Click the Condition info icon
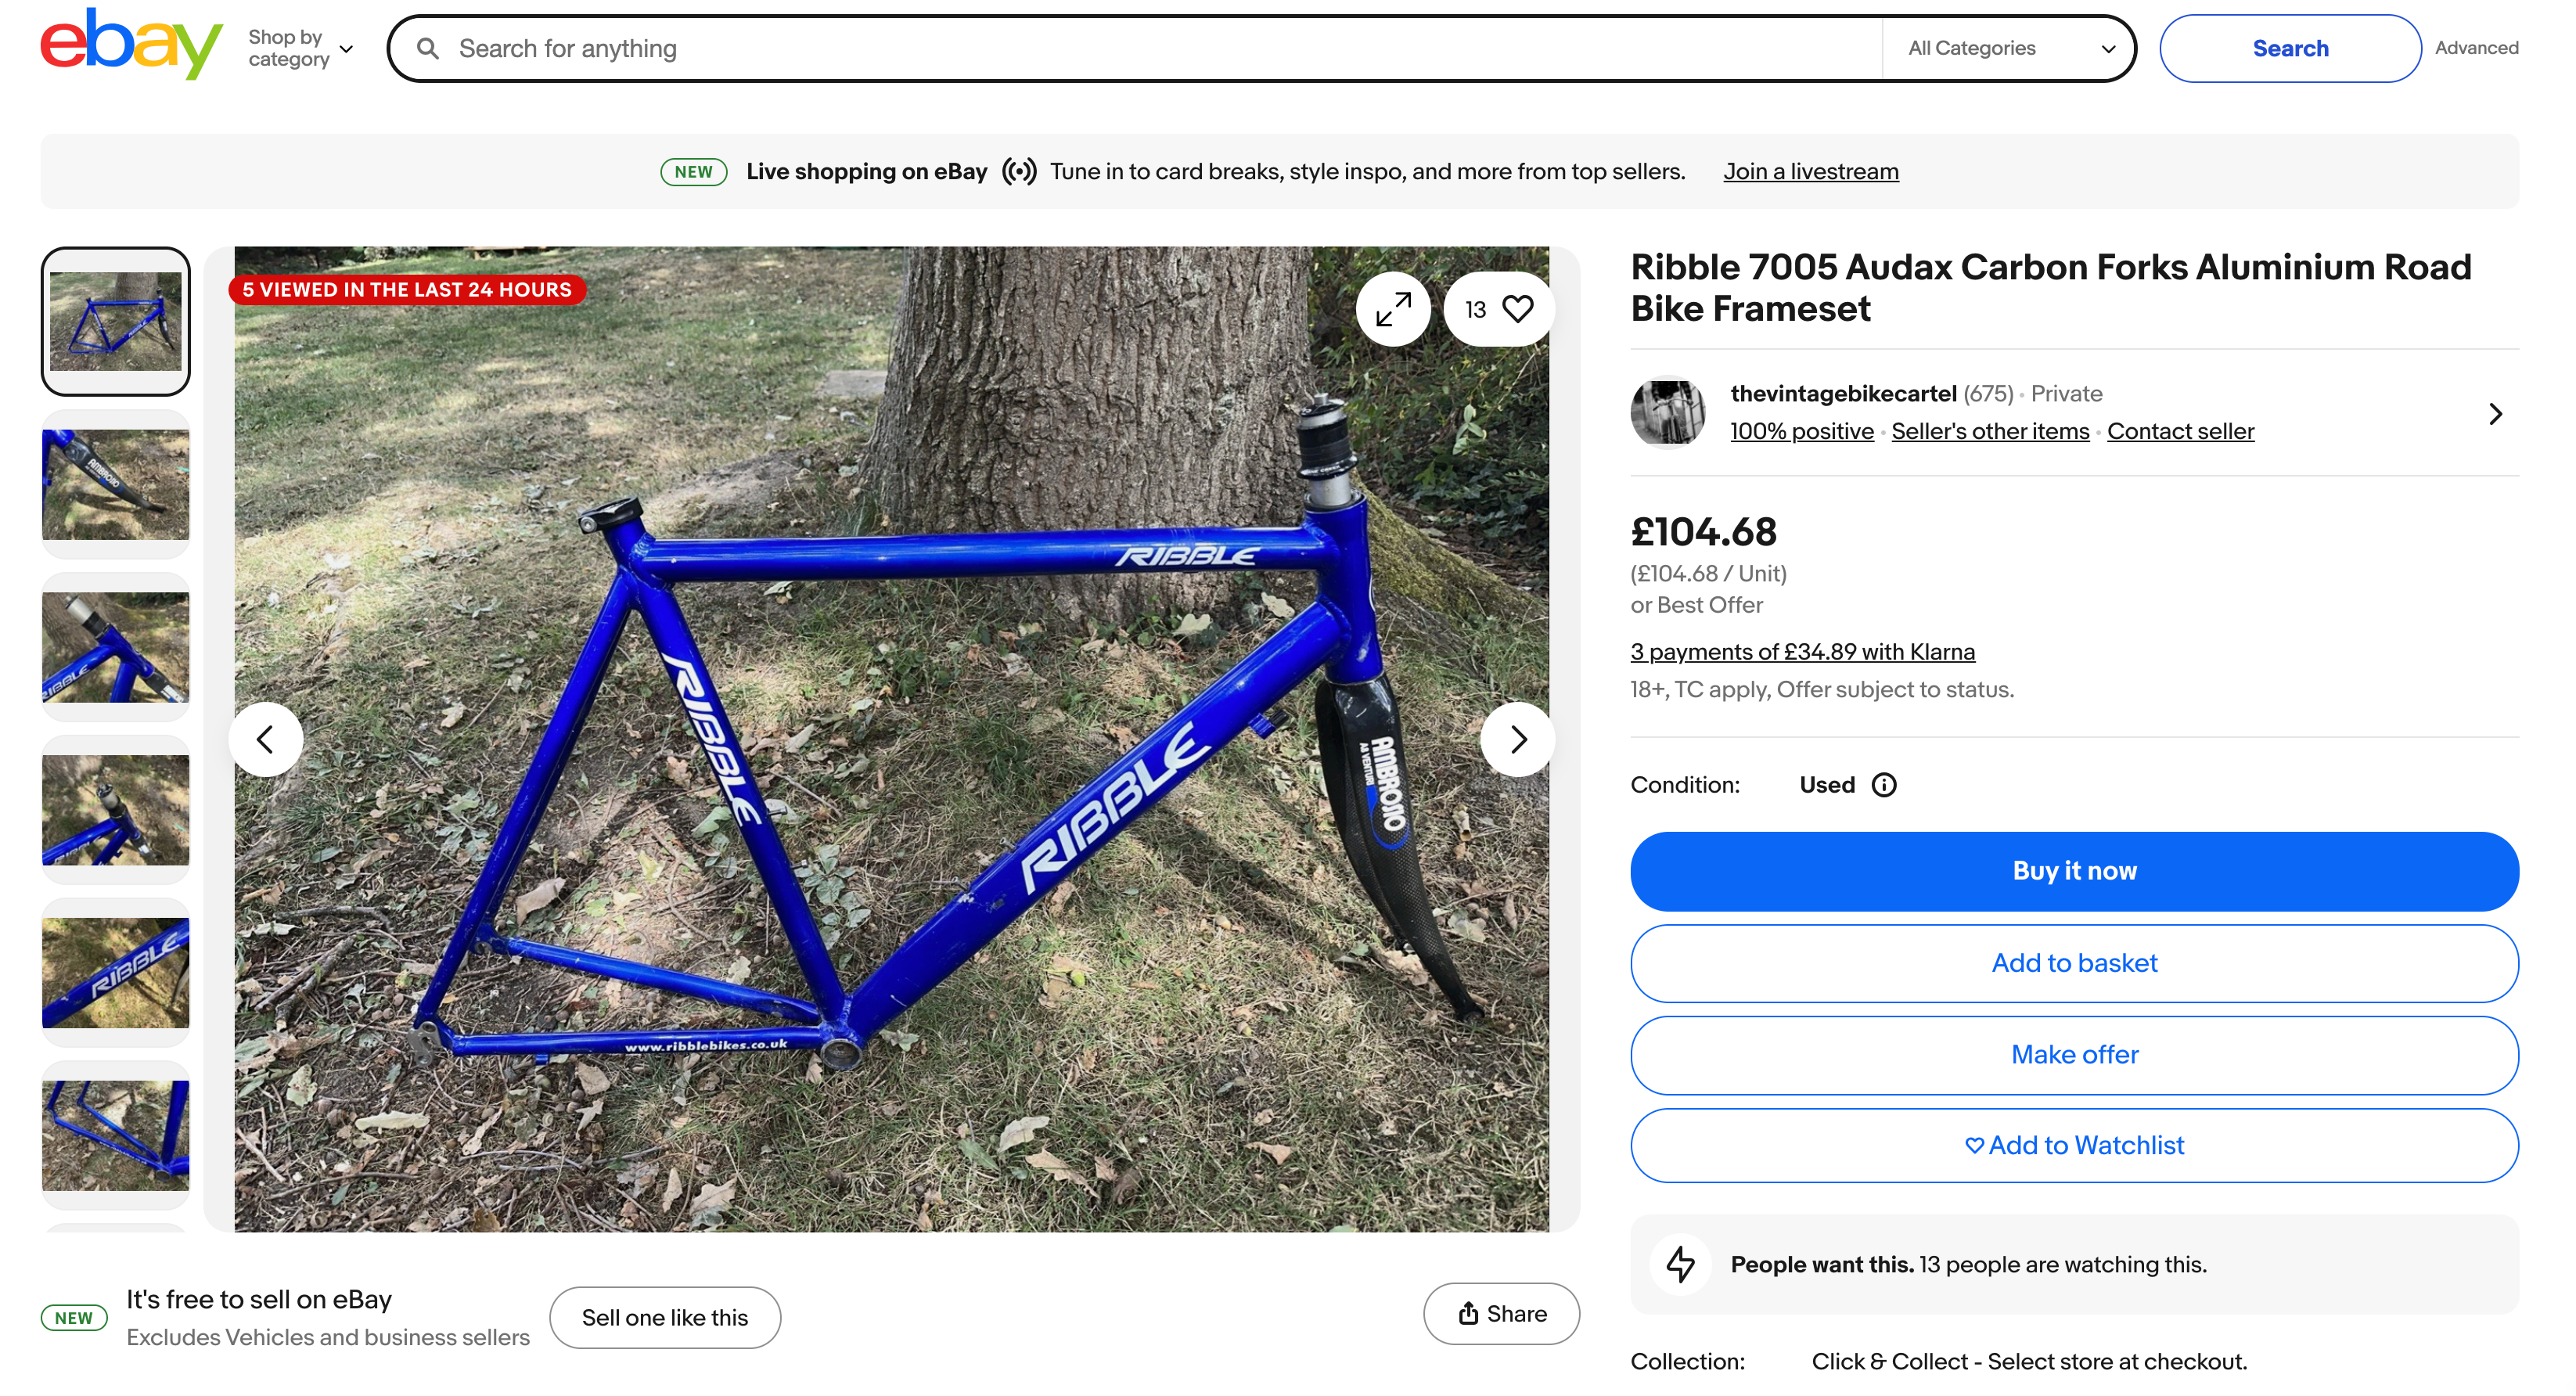 pos(1884,785)
